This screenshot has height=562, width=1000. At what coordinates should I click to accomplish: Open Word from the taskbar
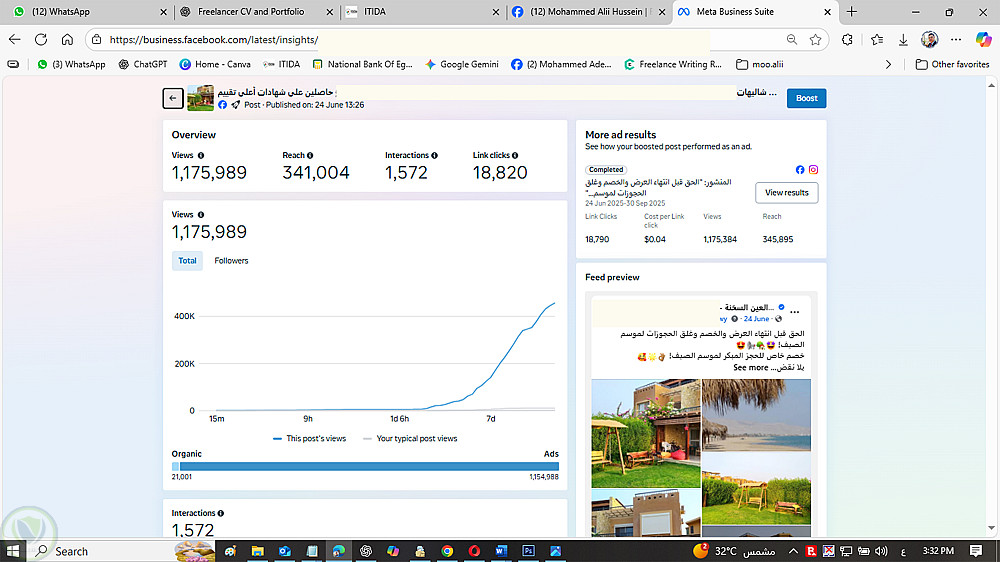(501, 551)
